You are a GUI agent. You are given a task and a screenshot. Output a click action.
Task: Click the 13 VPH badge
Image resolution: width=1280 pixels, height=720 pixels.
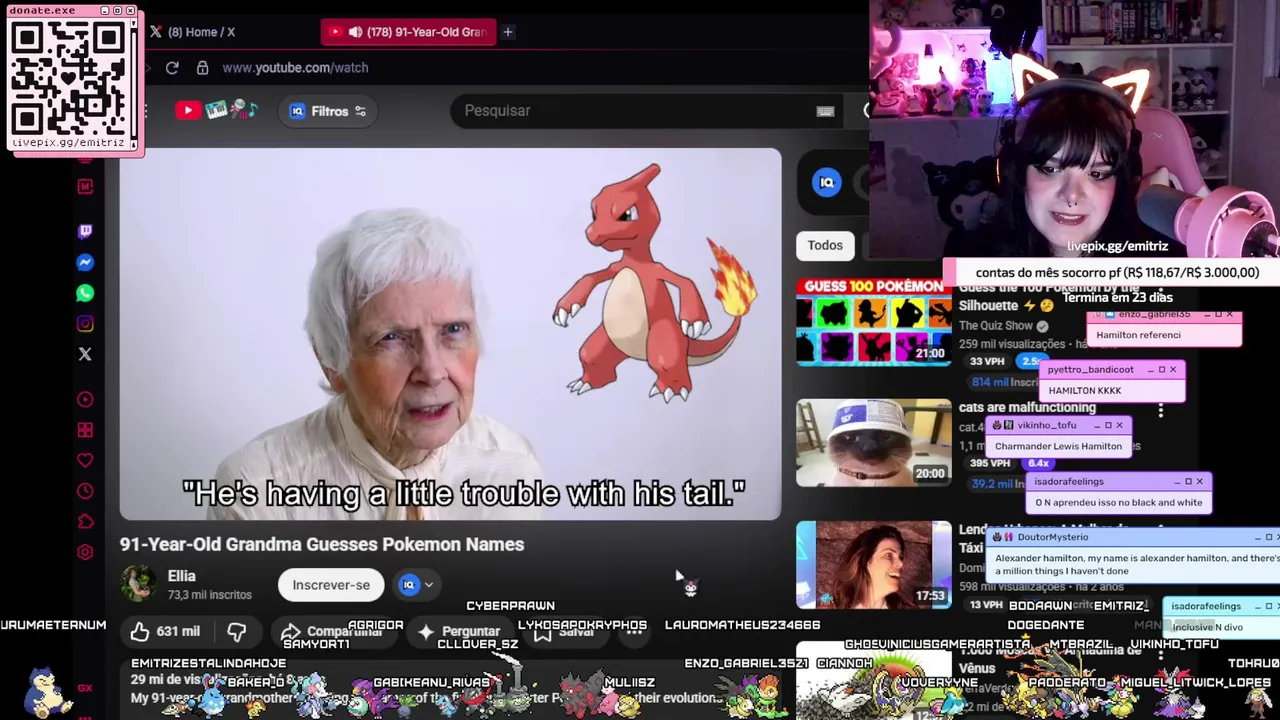(x=987, y=605)
